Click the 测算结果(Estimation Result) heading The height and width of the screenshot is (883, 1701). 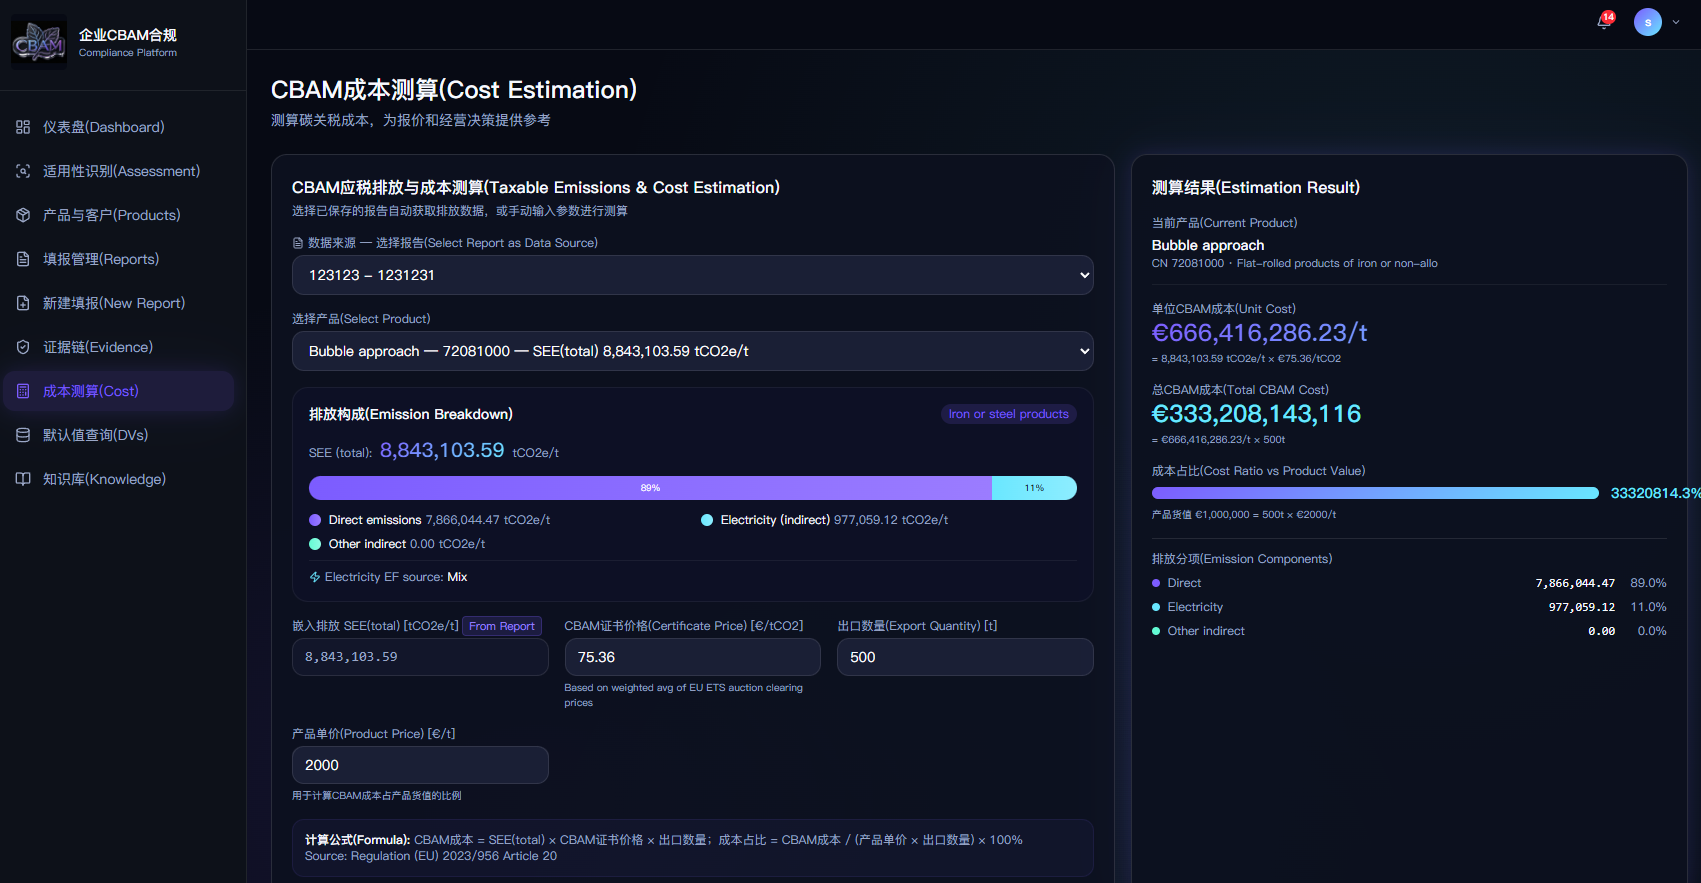(x=1256, y=187)
